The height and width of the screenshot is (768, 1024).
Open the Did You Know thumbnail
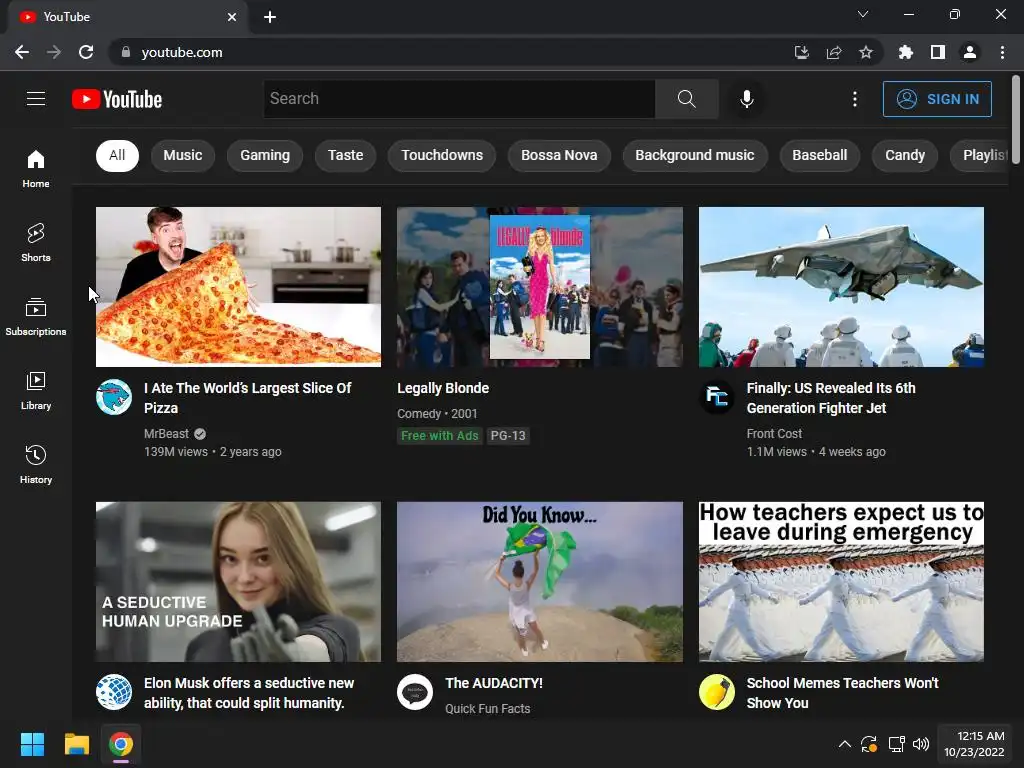click(540, 582)
